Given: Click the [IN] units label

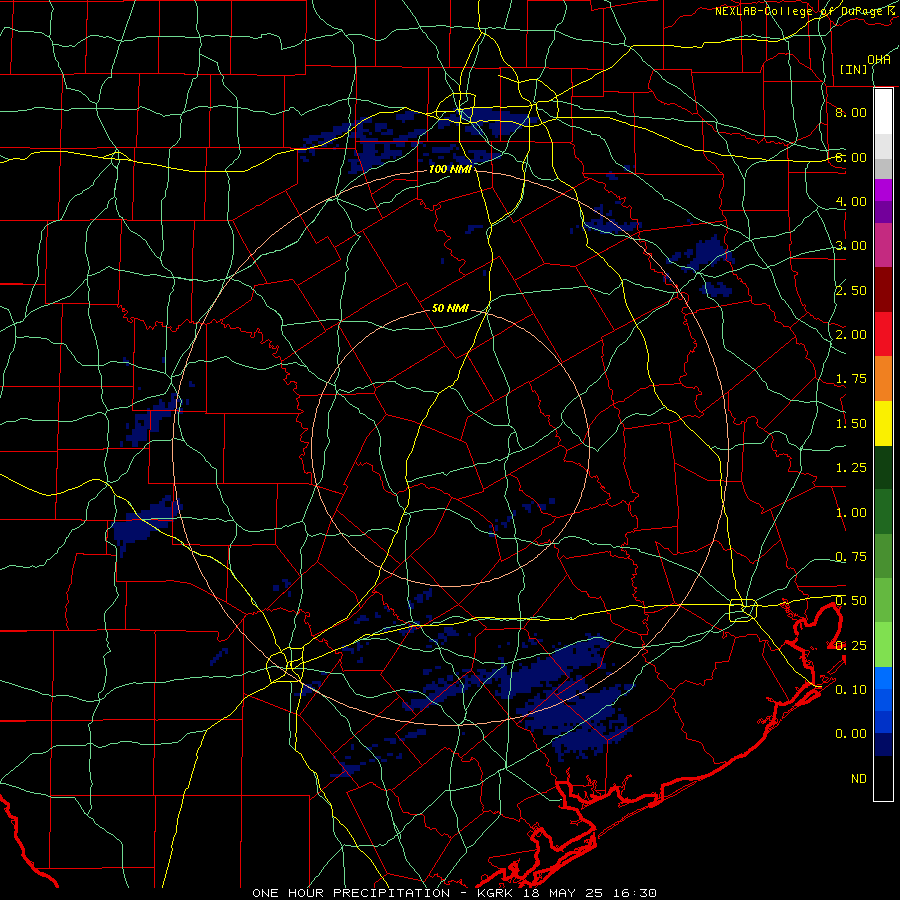Looking at the screenshot, I should [x=854, y=69].
